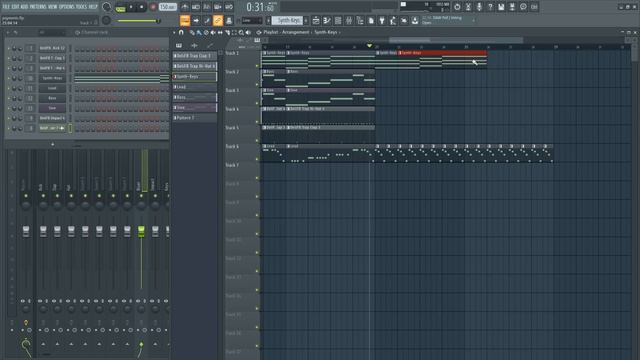This screenshot has width=640, height=360.
Task: Open the TOOLS menu
Action: pos(81,7)
